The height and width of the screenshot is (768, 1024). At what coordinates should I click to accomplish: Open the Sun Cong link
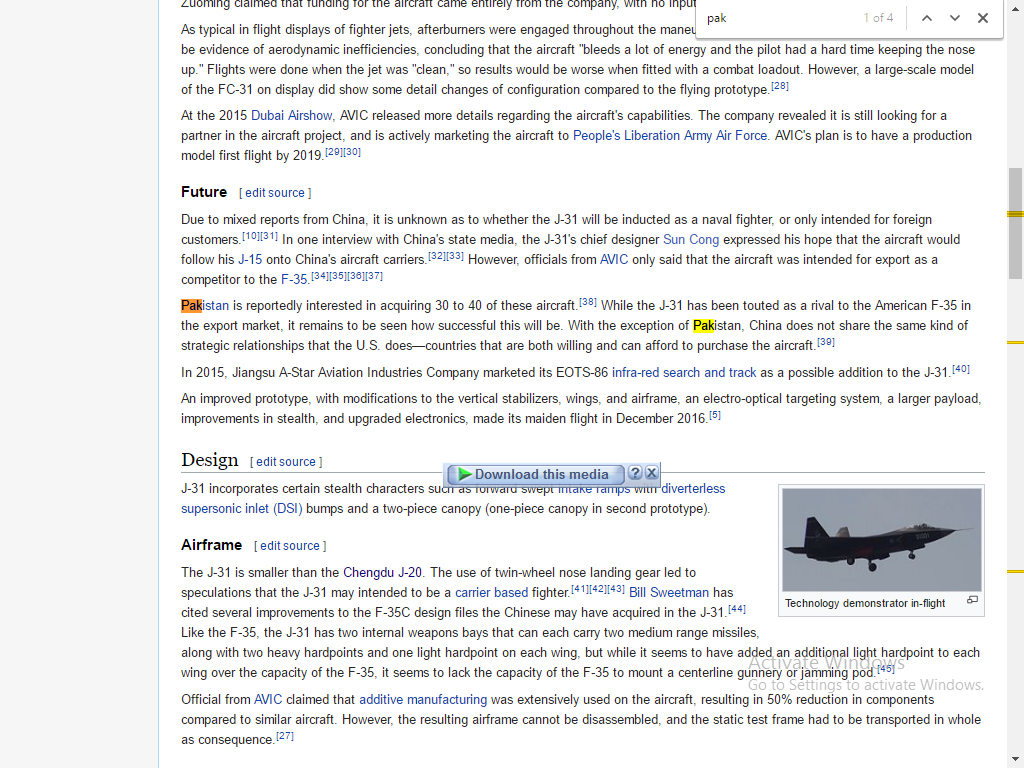tap(691, 240)
